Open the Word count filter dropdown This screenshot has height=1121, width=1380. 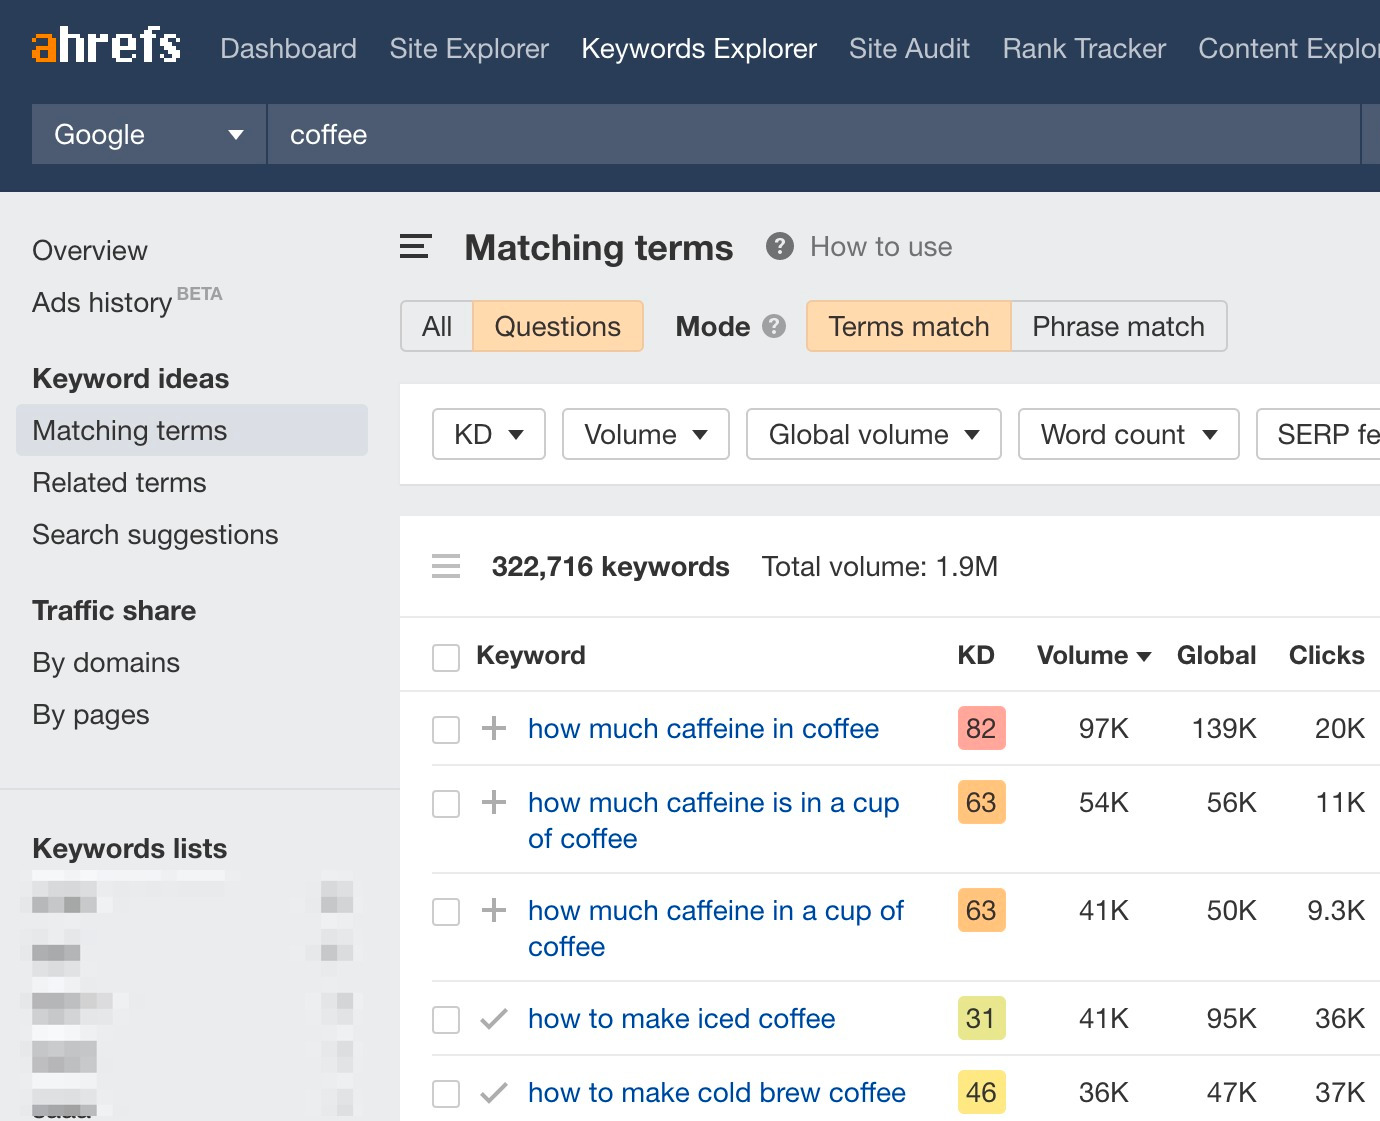click(x=1128, y=434)
